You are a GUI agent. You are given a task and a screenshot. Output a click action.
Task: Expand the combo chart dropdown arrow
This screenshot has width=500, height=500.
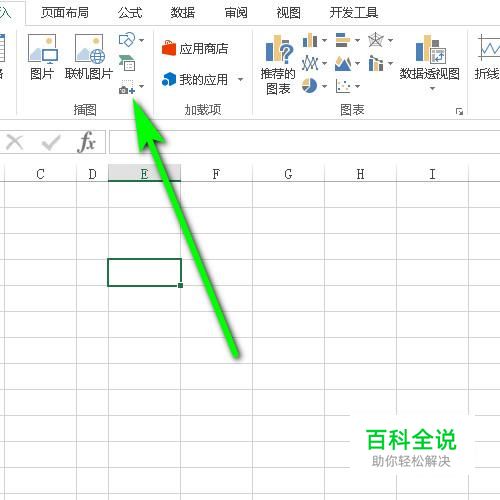click(x=390, y=63)
